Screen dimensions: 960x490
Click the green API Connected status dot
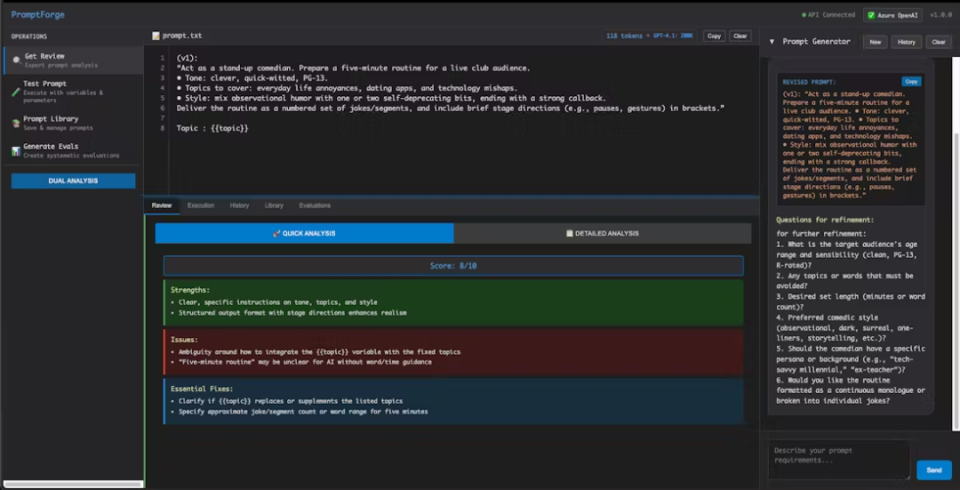pyautogui.click(x=804, y=15)
